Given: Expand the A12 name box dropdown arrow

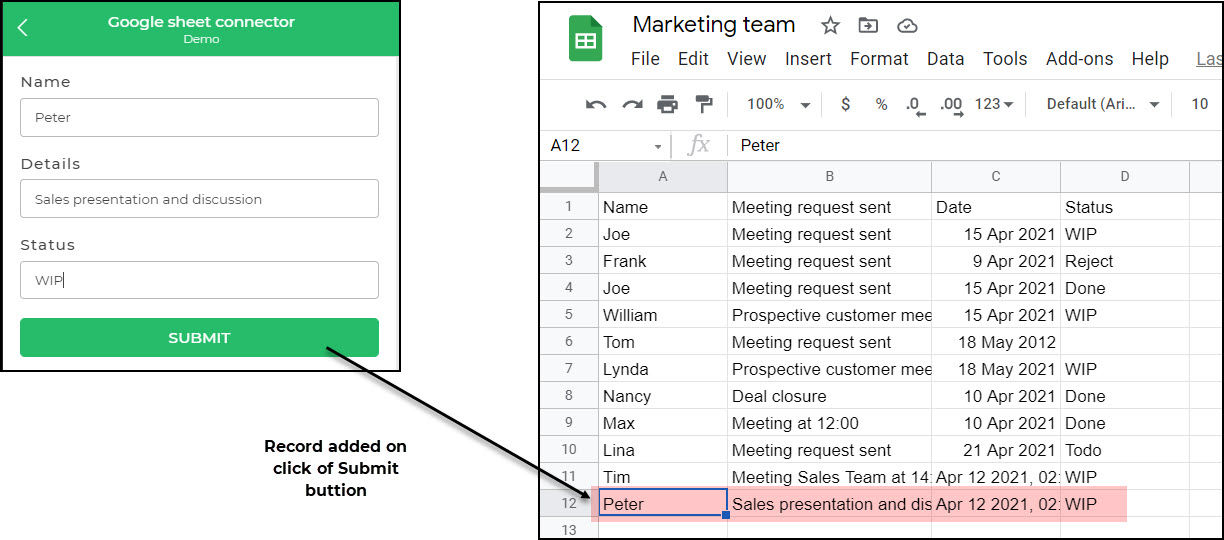Looking at the screenshot, I should (658, 146).
